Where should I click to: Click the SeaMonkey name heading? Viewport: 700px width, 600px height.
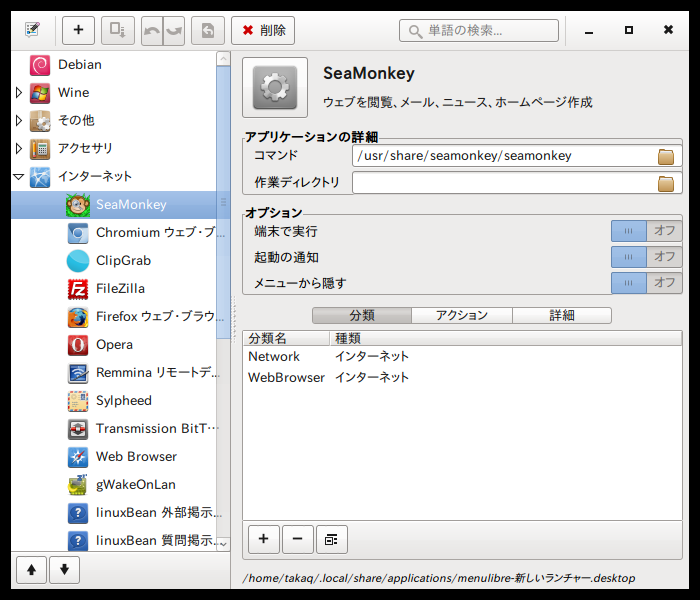pos(369,73)
